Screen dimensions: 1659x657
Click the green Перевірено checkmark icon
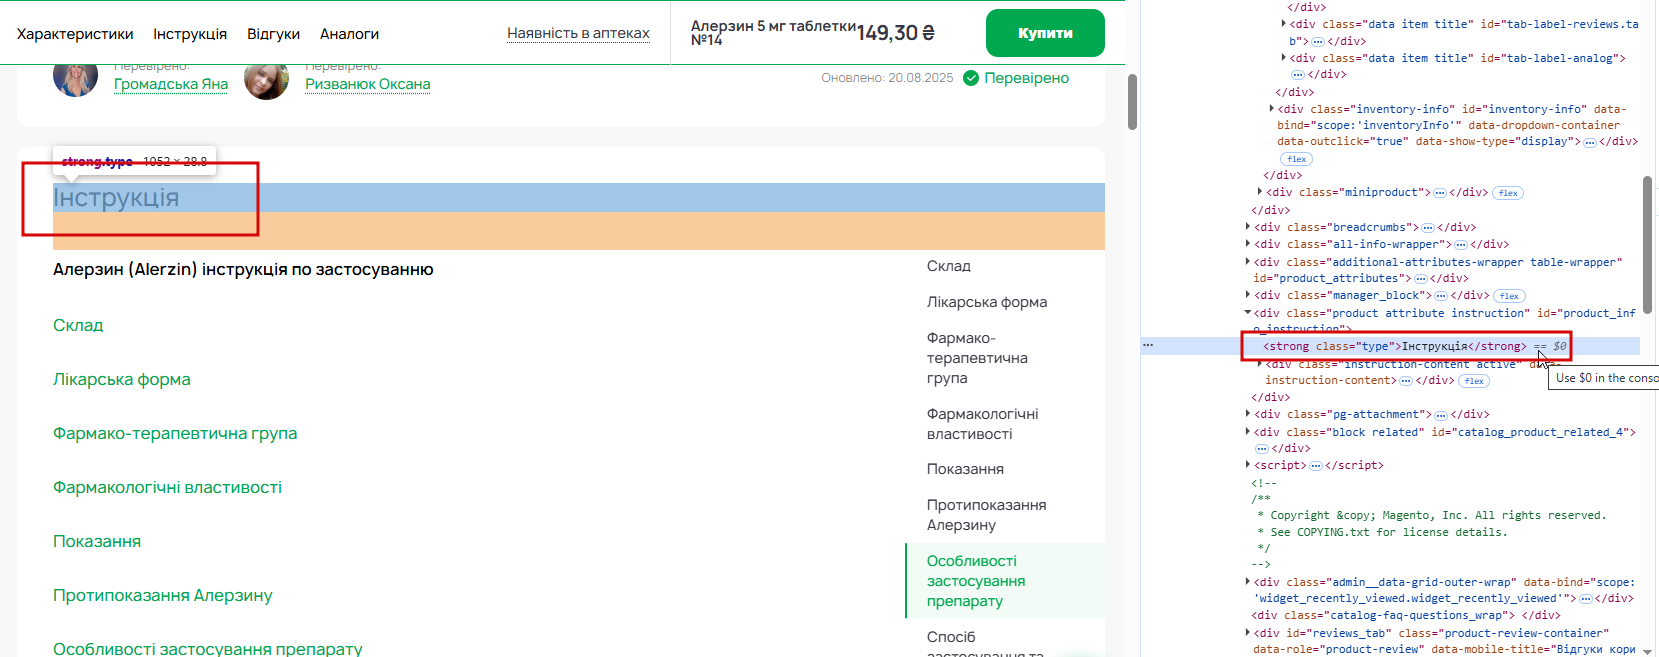click(x=971, y=78)
